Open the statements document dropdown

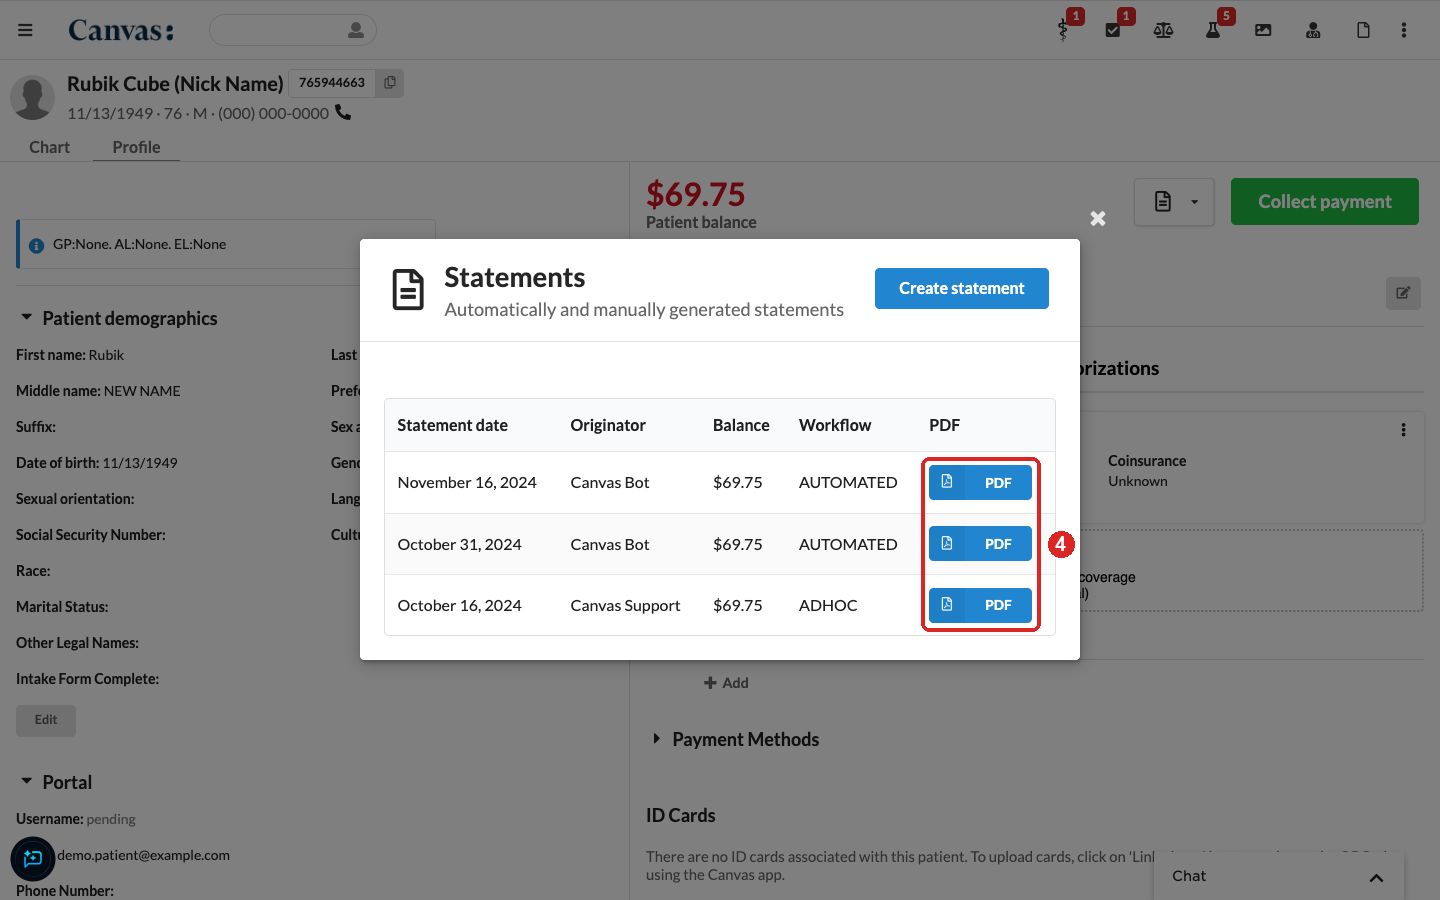(x=1174, y=202)
